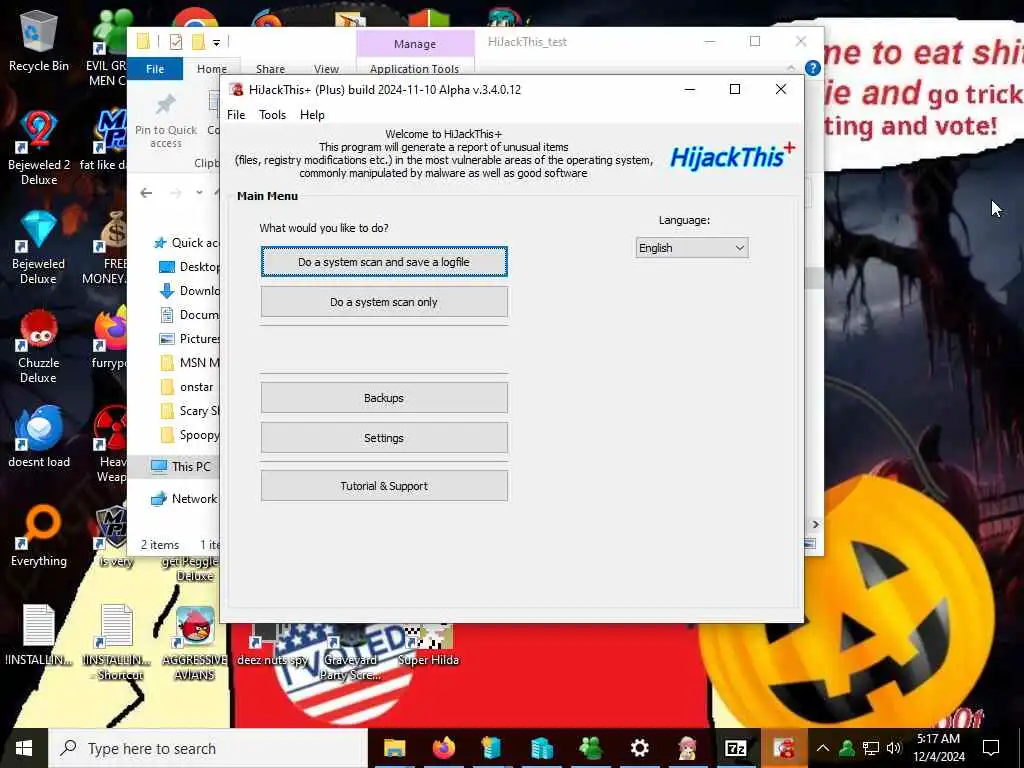Open the HiJackThis File menu
The height and width of the screenshot is (768, 1024).
(236, 115)
